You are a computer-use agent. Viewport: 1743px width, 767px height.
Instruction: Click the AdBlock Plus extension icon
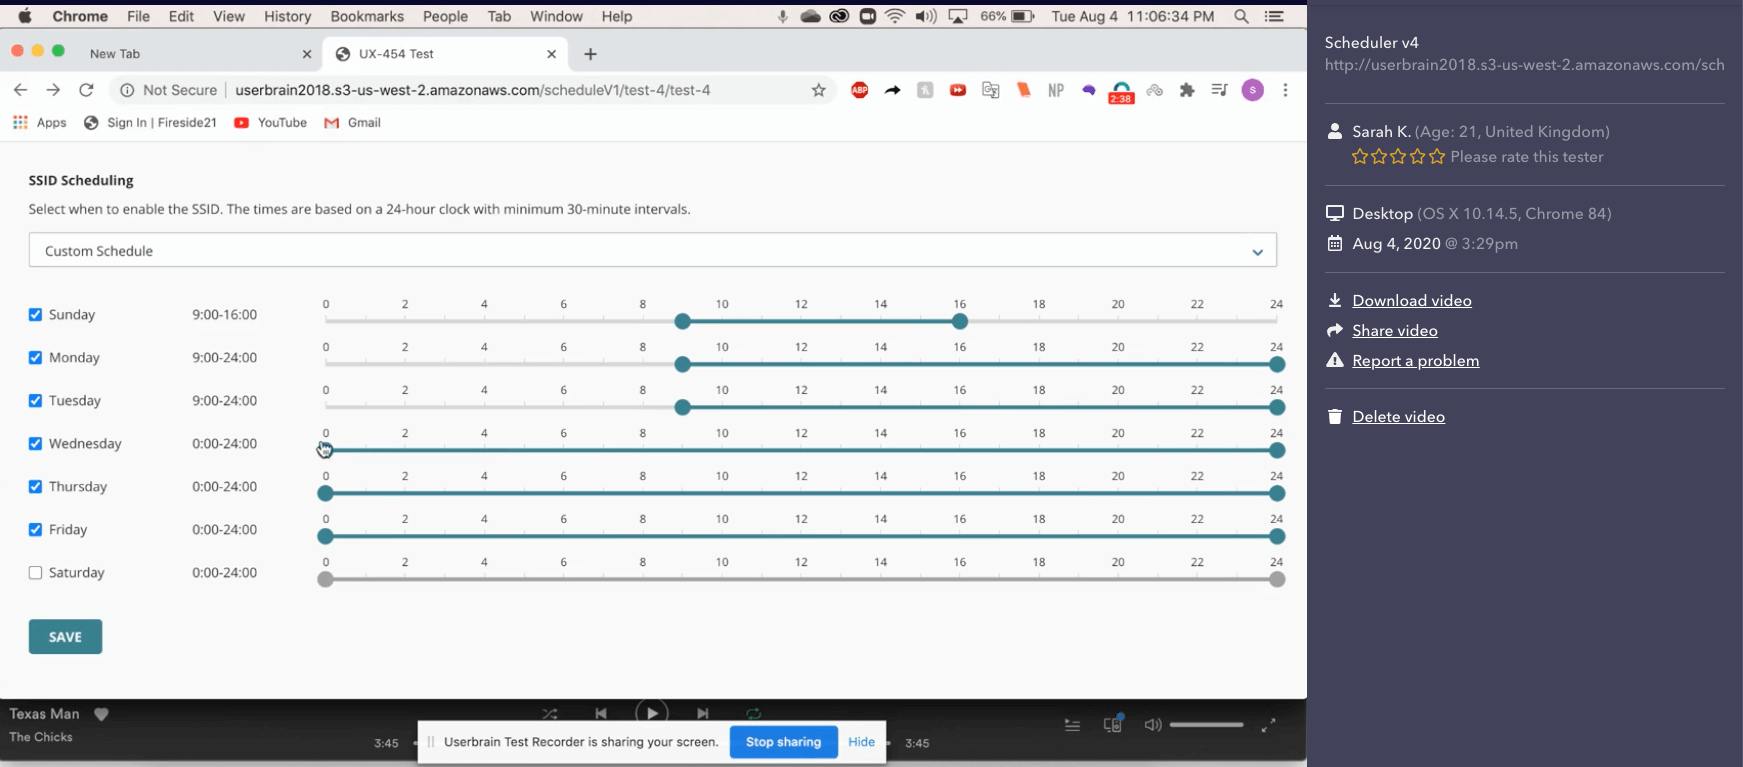859,90
